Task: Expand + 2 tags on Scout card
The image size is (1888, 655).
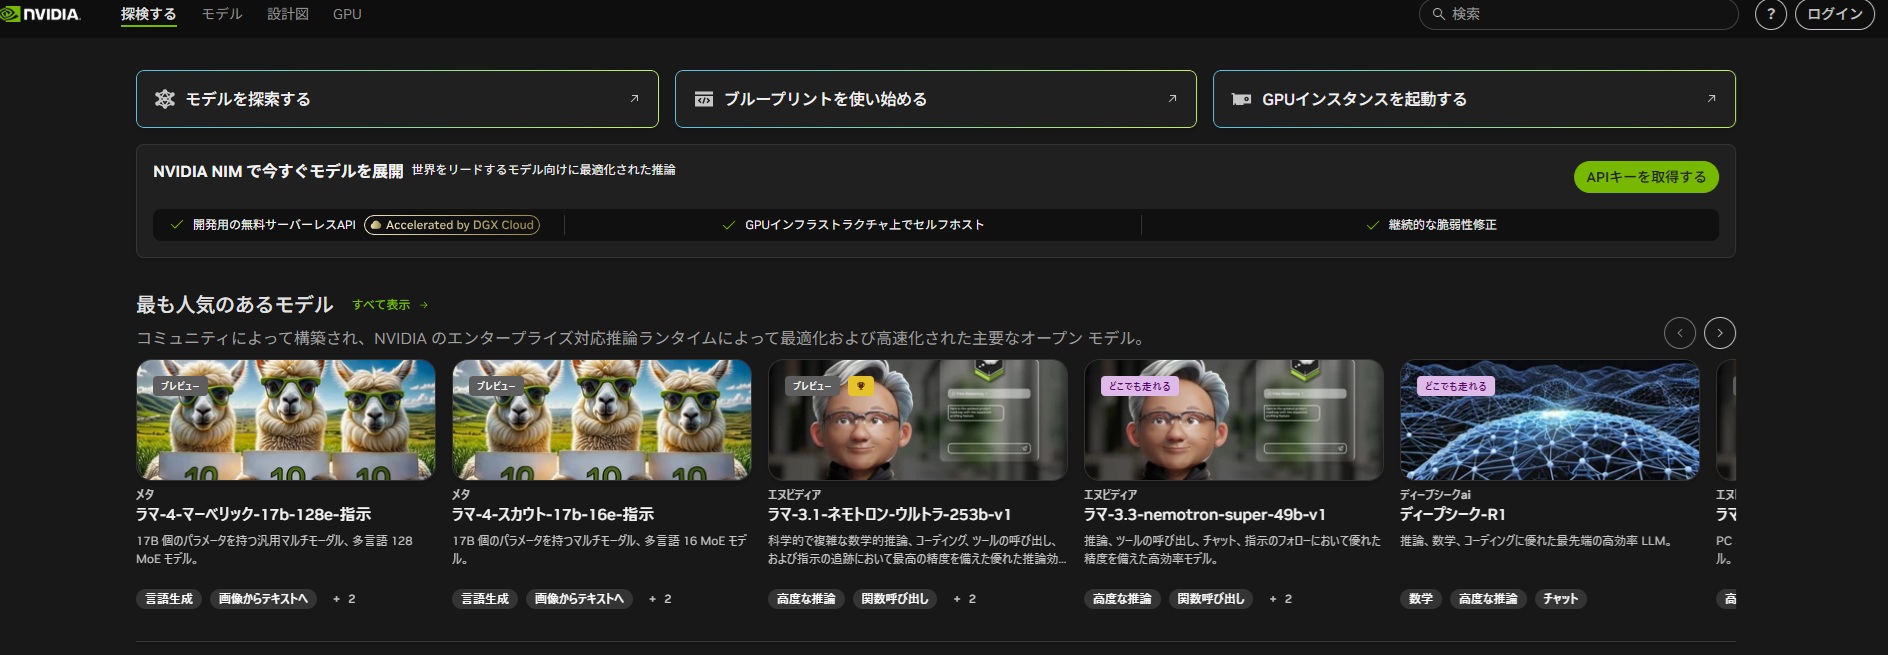Action: point(660,599)
